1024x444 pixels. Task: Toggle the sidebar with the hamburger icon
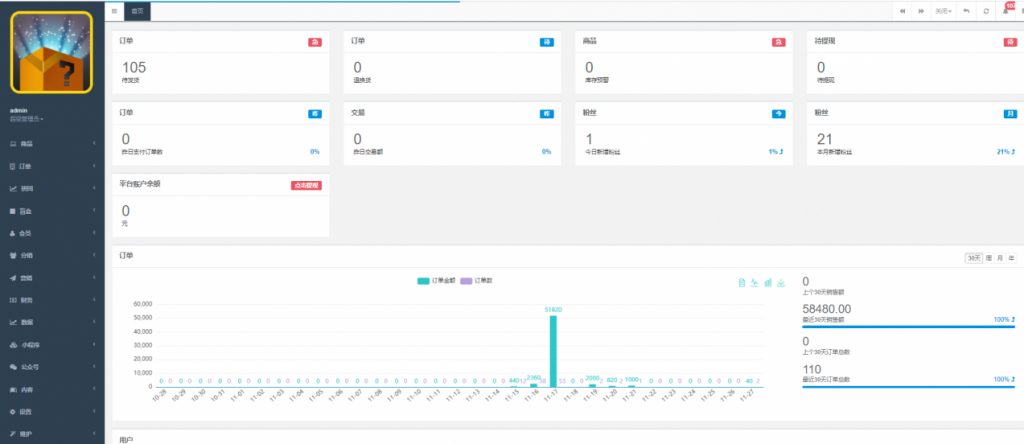pyautogui.click(x=114, y=11)
